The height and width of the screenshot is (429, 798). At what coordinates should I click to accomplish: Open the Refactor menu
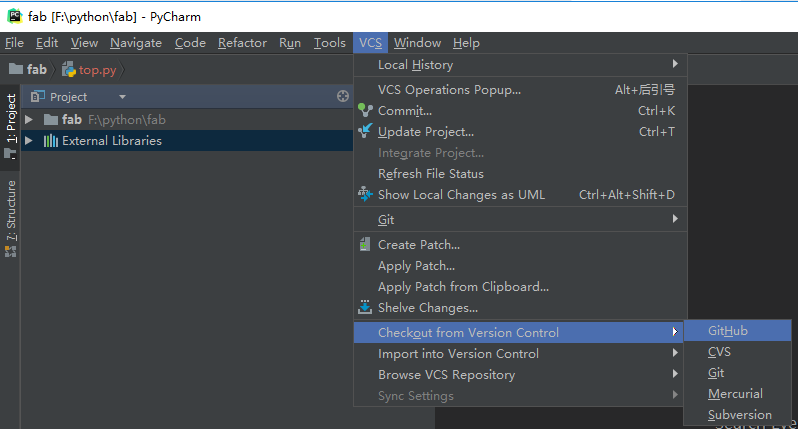(242, 43)
